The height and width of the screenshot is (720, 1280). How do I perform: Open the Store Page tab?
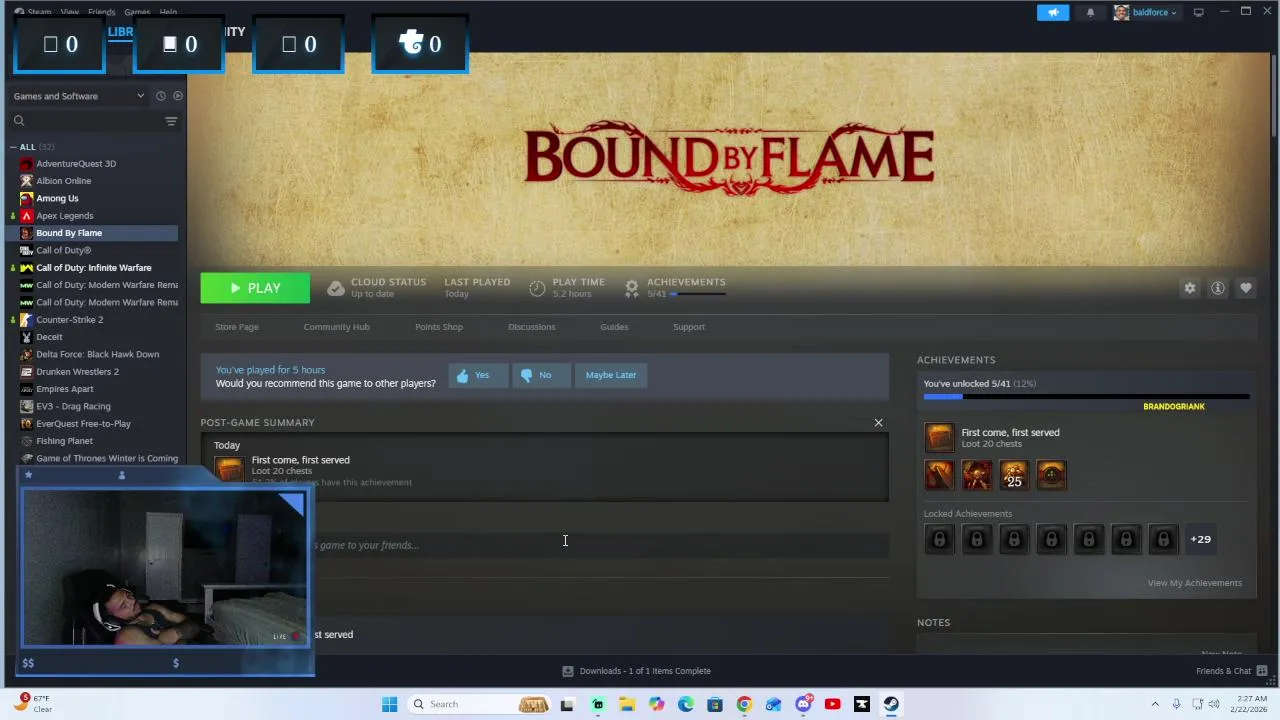(237, 327)
